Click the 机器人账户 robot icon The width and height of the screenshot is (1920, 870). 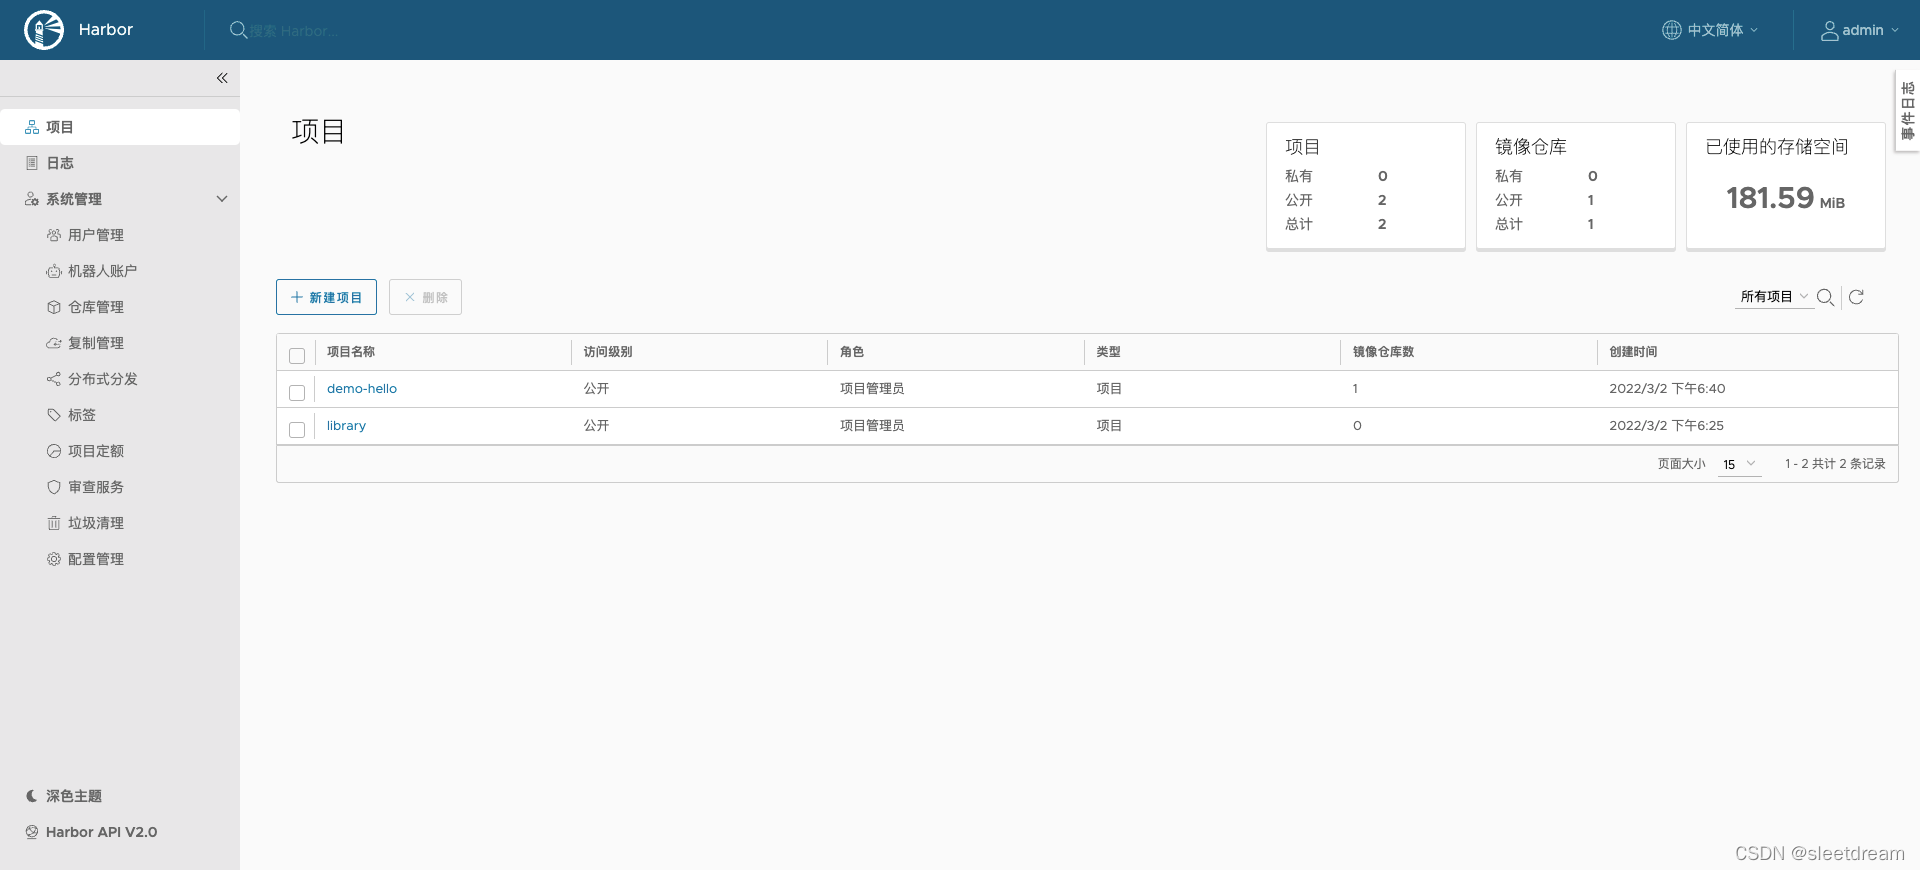click(54, 271)
